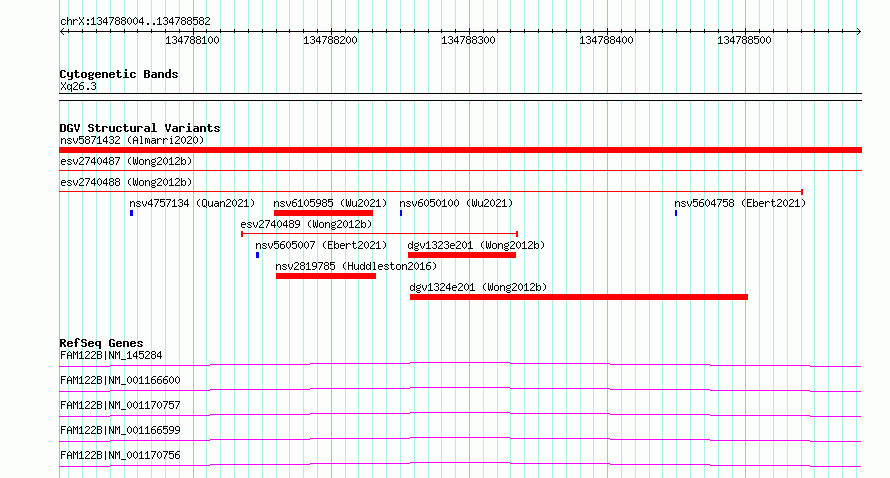Click ruler position 134788300
The height and width of the screenshot is (478, 890).
pyautogui.click(x=468, y=40)
